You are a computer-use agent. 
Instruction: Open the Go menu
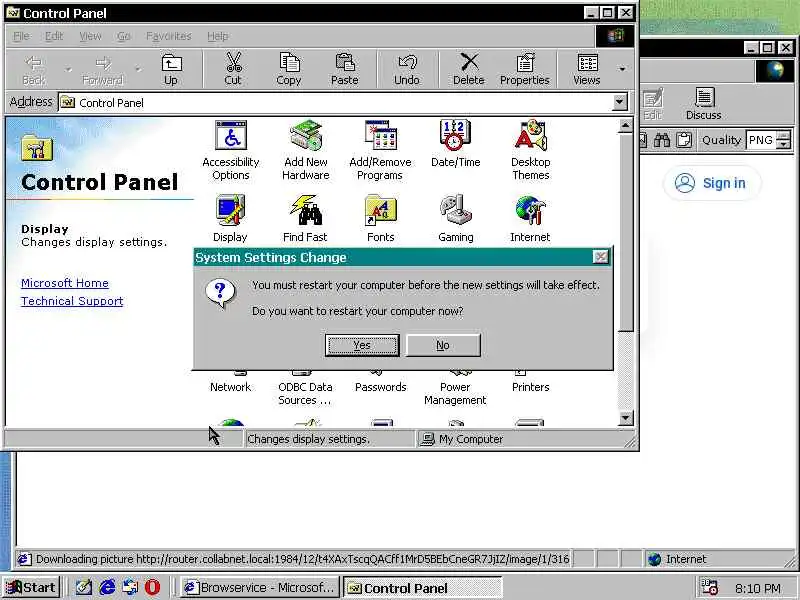click(x=124, y=36)
